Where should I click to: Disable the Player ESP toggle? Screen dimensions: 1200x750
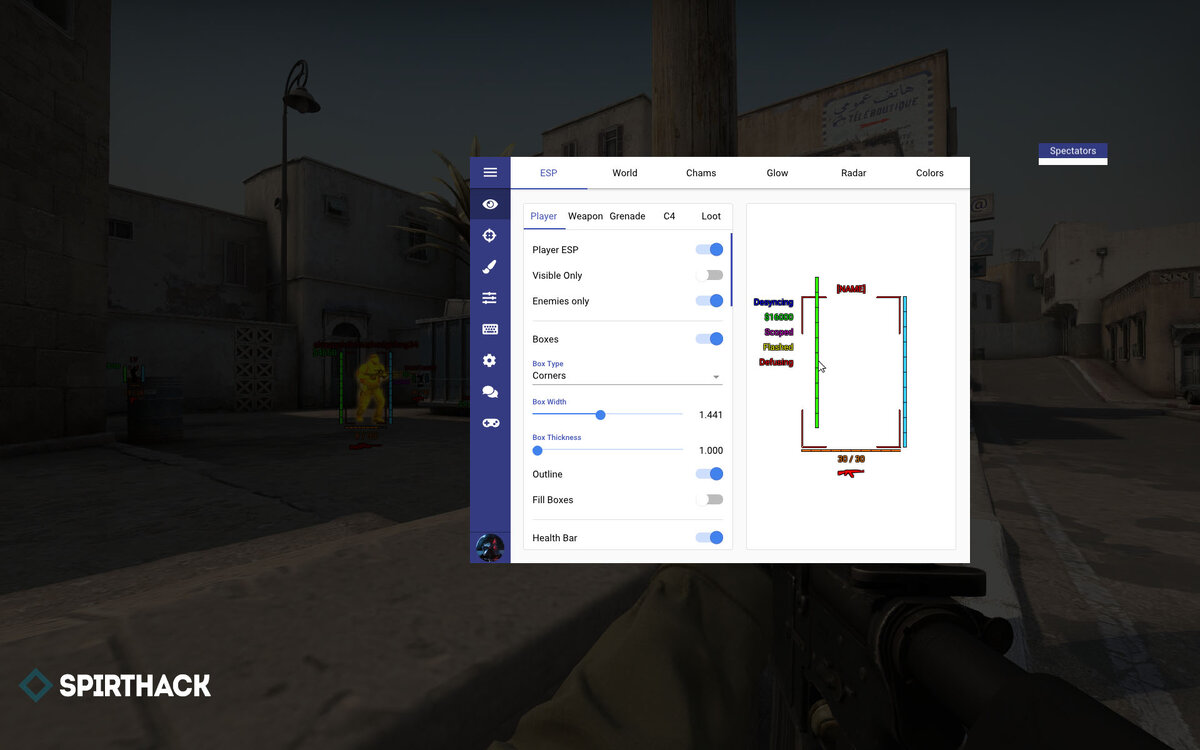pos(710,250)
